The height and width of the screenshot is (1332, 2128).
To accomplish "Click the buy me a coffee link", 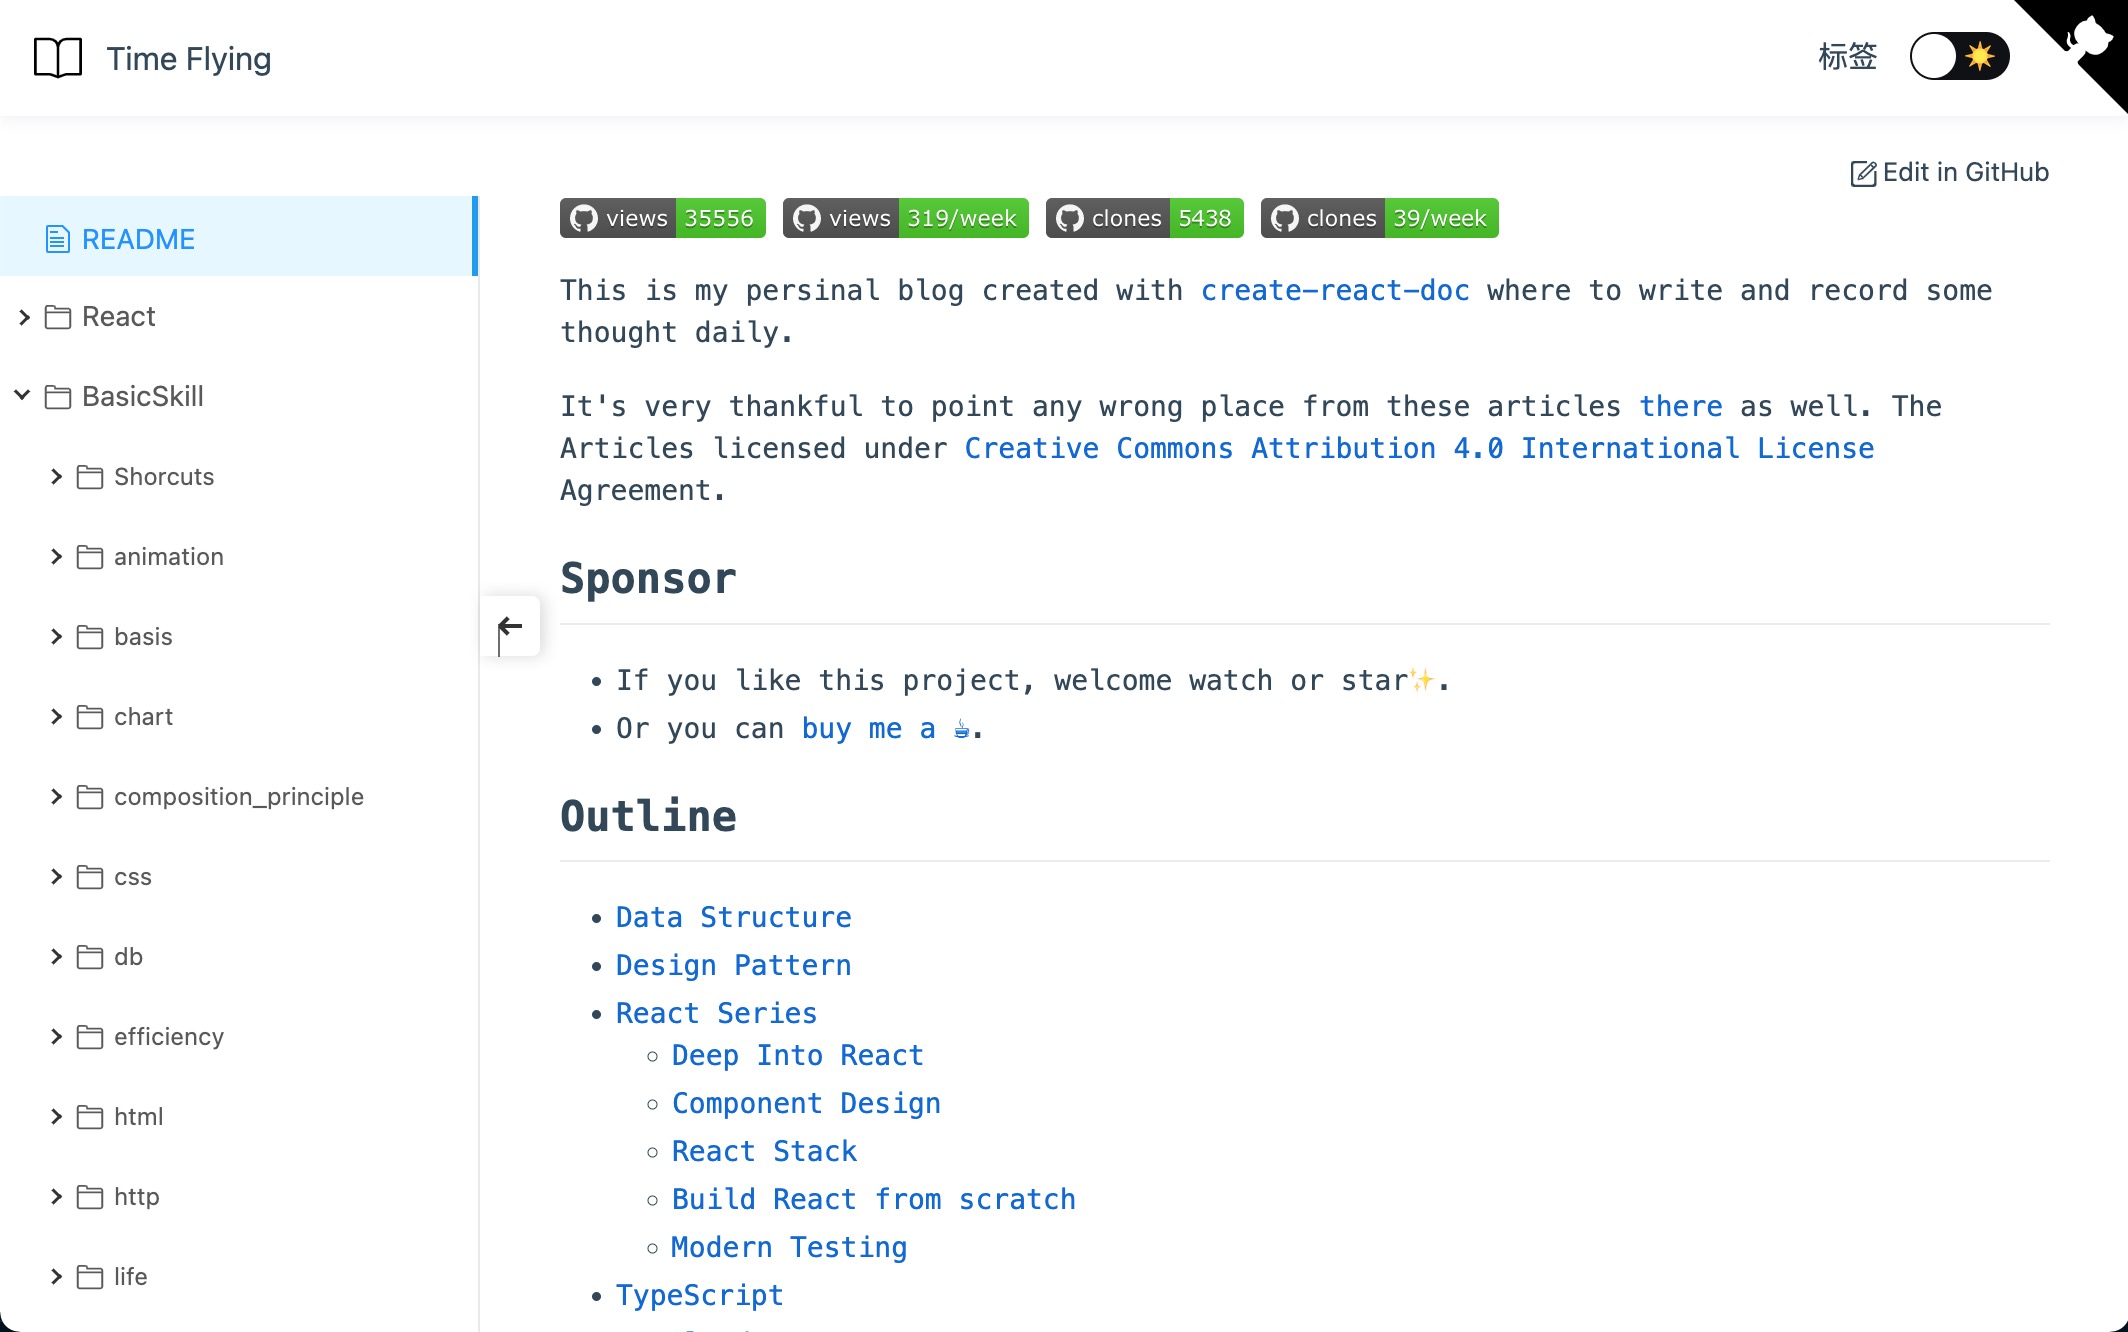I will point(885,729).
